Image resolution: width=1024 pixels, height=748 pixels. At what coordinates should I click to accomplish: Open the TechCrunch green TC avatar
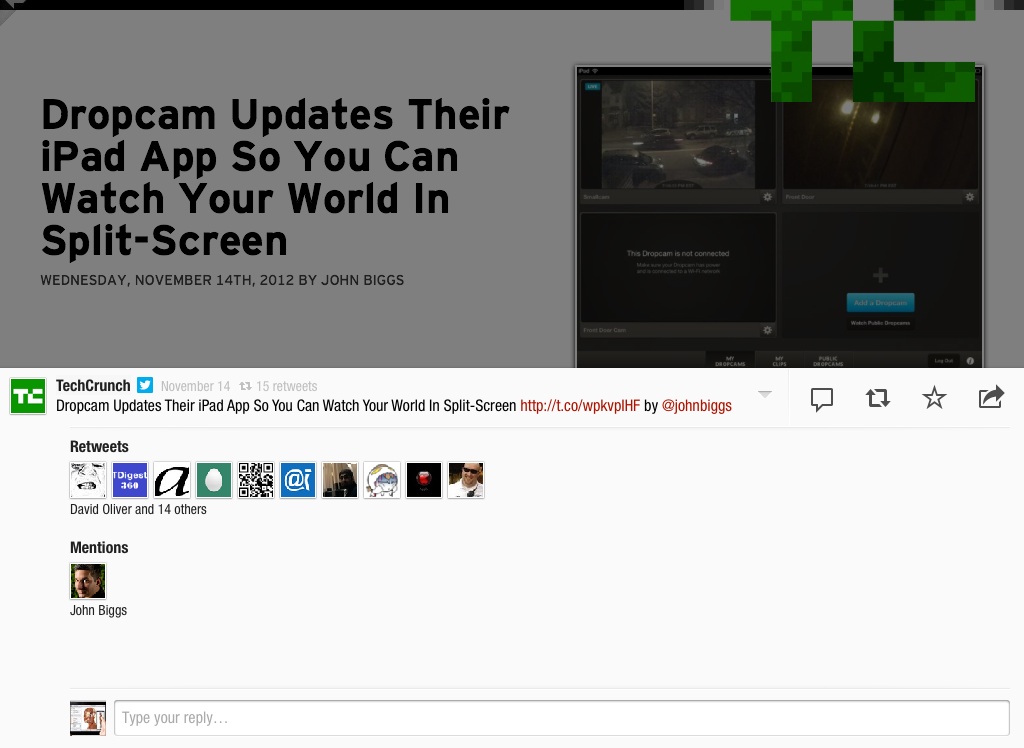[x=28, y=396]
